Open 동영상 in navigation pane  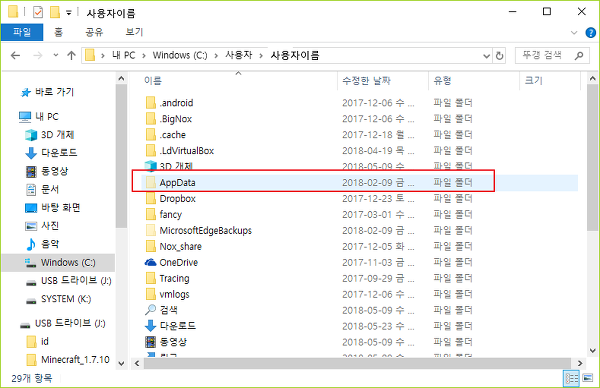(47, 171)
